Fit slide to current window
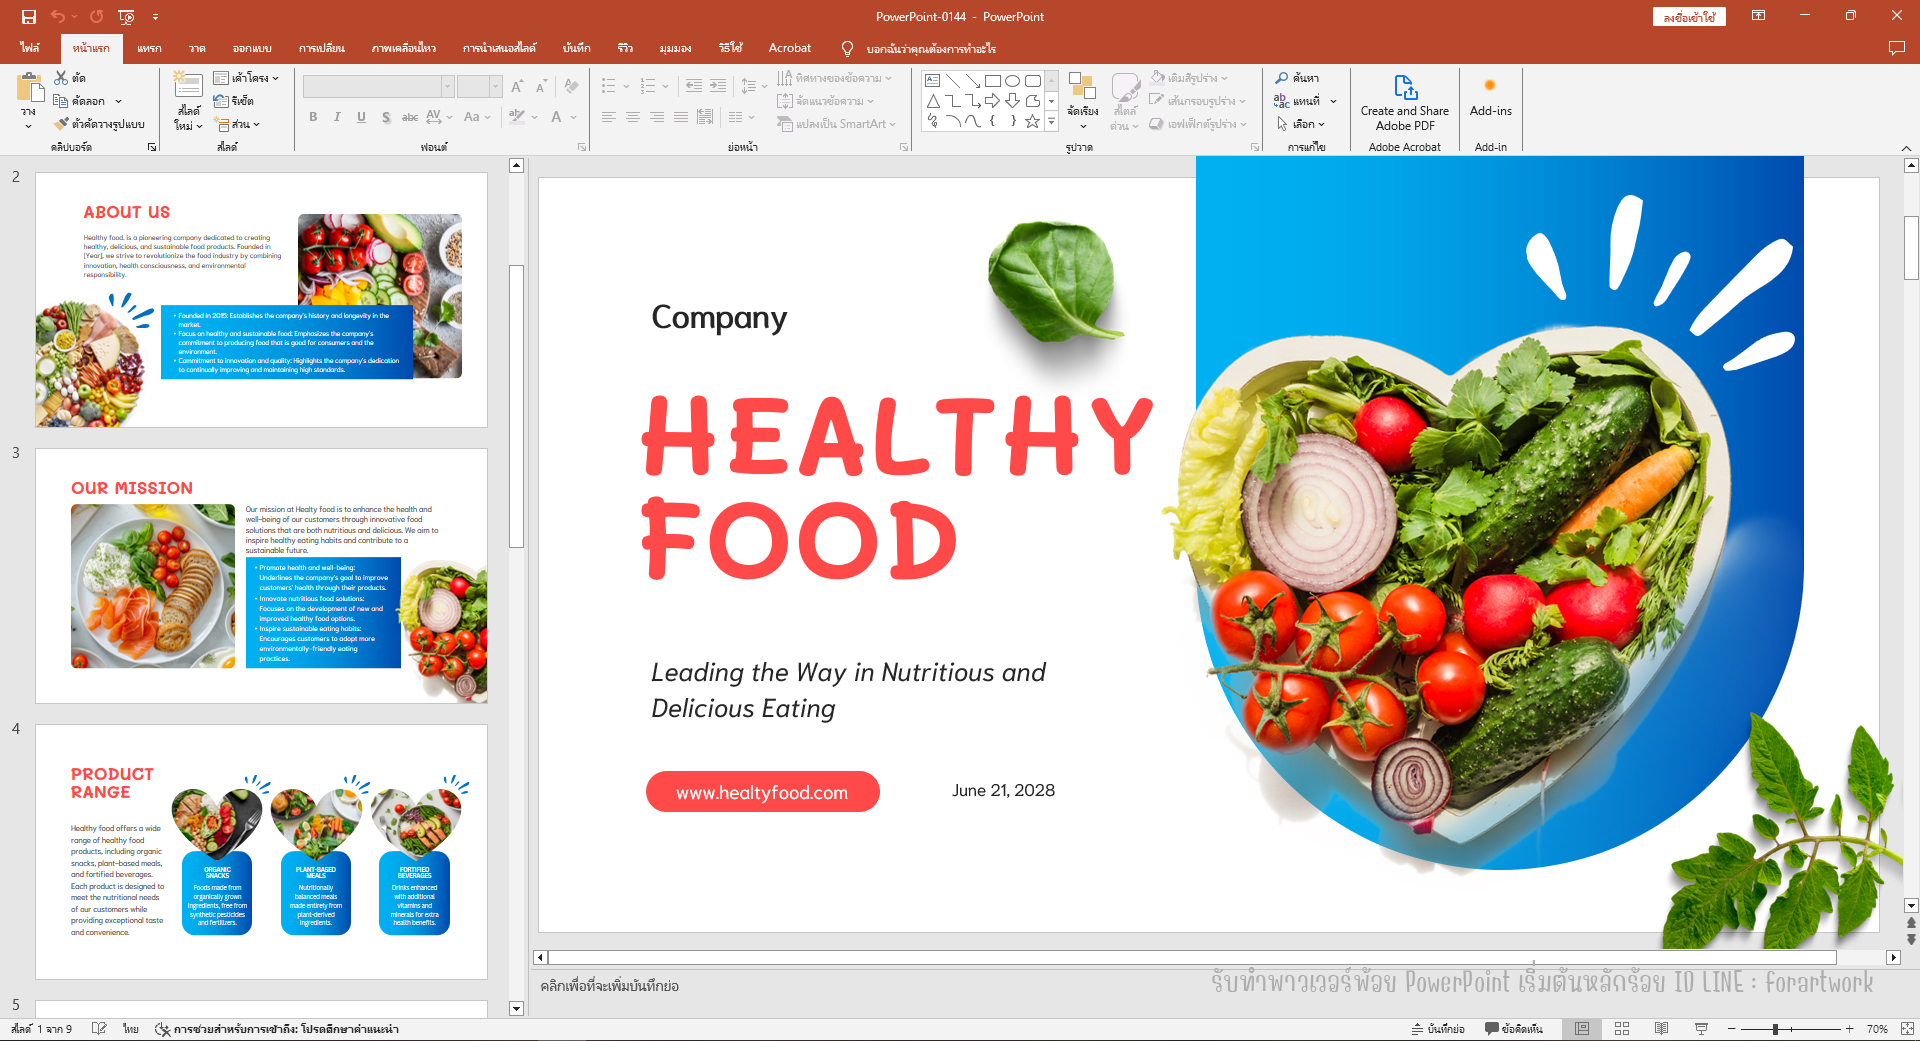The image size is (1920, 1041). pyautogui.click(x=1907, y=1029)
